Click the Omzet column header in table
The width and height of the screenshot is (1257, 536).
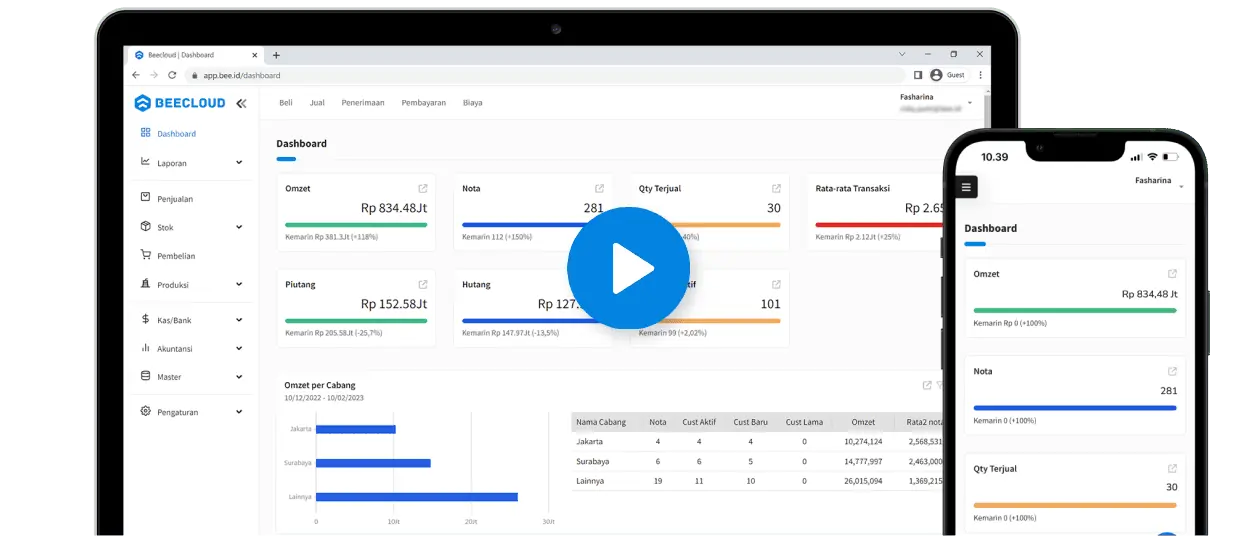click(x=864, y=422)
